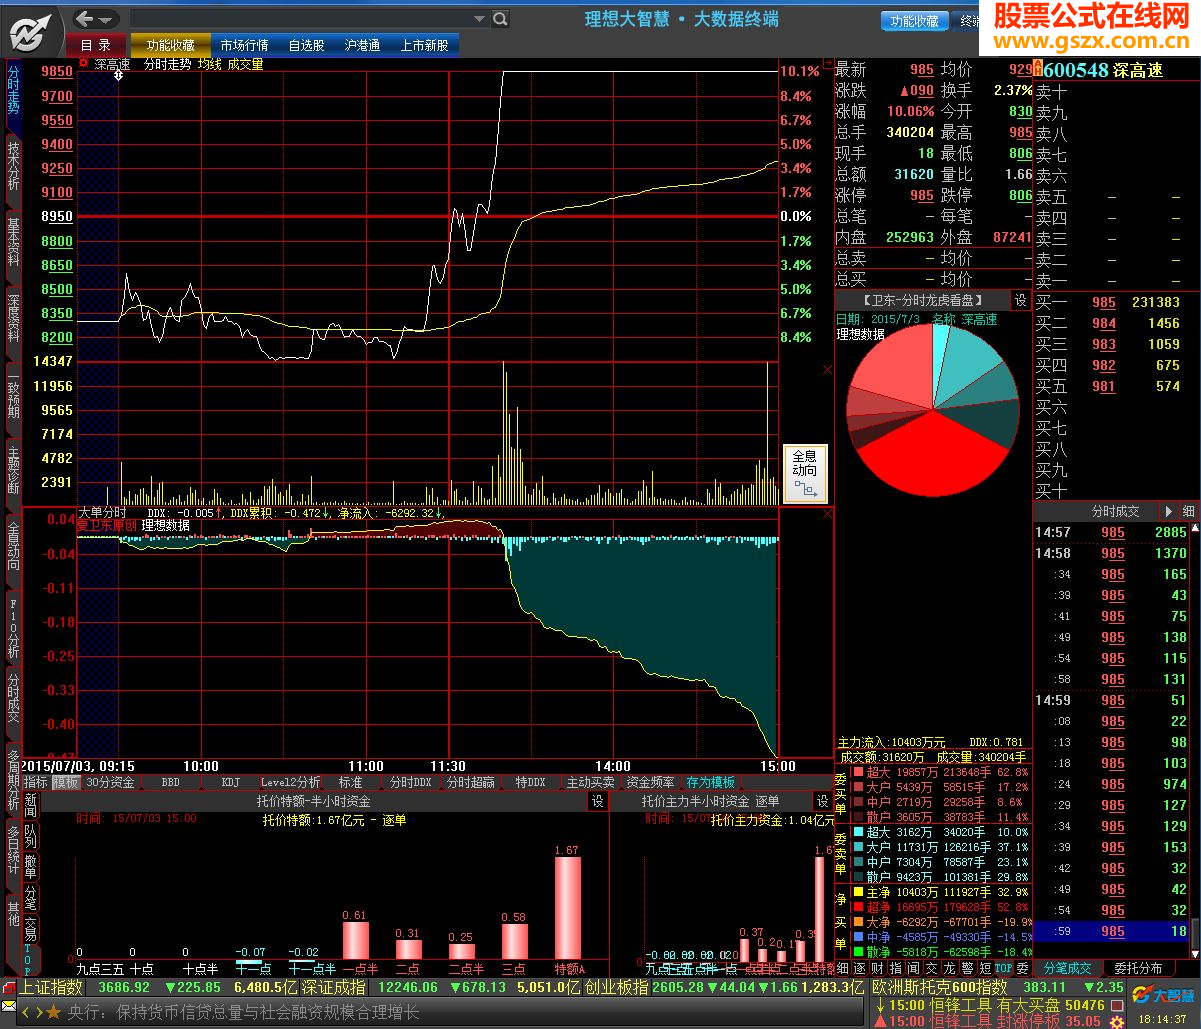The height and width of the screenshot is (1029, 1201).
Task: Select the 新闻 vertical tab
Action: click(x=31, y=805)
